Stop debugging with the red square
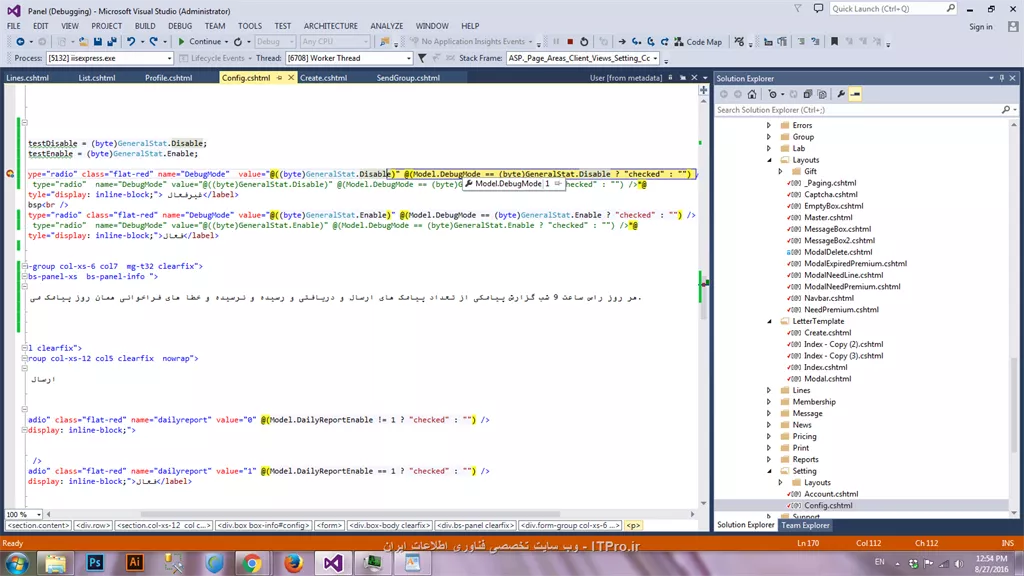 coord(570,42)
